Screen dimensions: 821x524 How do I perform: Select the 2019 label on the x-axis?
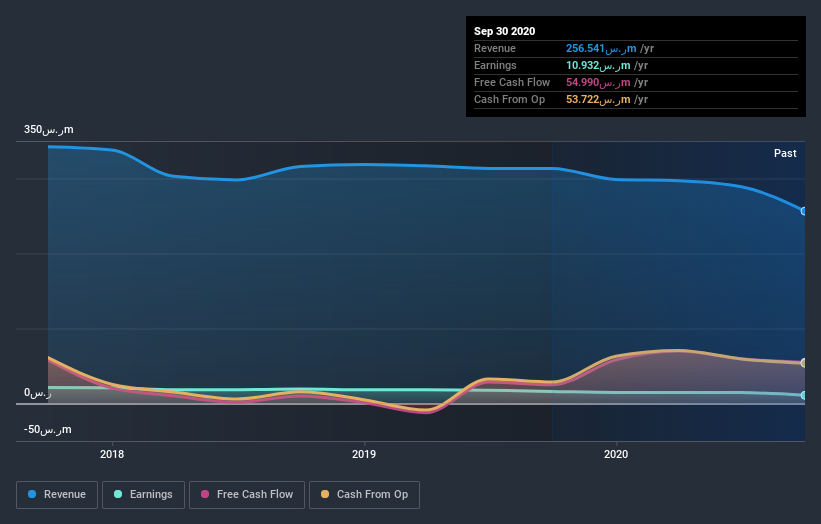click(364, 454)
